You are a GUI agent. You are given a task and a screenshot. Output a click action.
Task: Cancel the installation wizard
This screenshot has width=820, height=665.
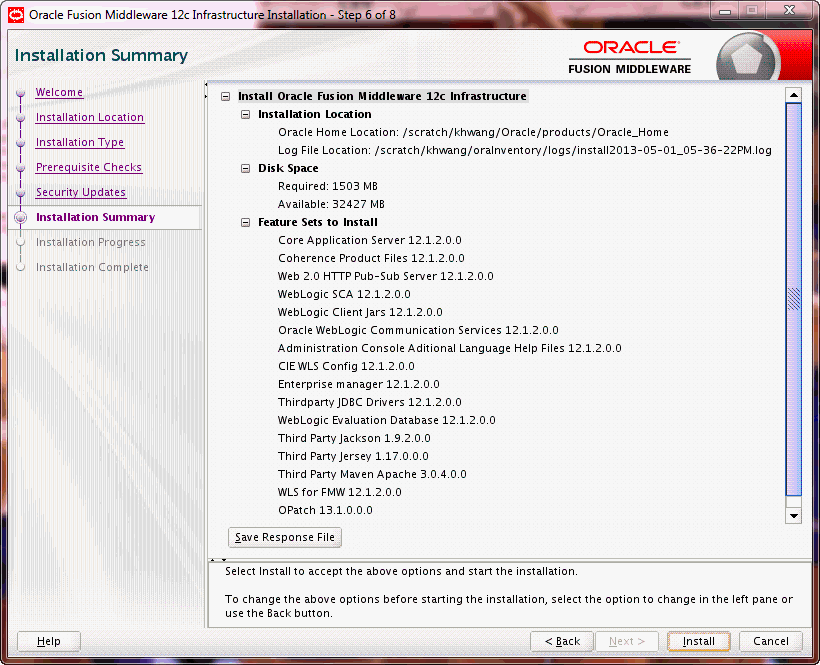click(x=771, y=641)
